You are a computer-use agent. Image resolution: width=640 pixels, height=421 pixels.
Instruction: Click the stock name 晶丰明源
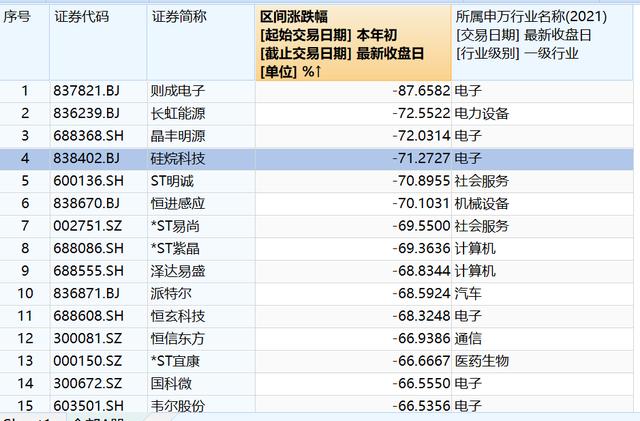coord(178,136)
